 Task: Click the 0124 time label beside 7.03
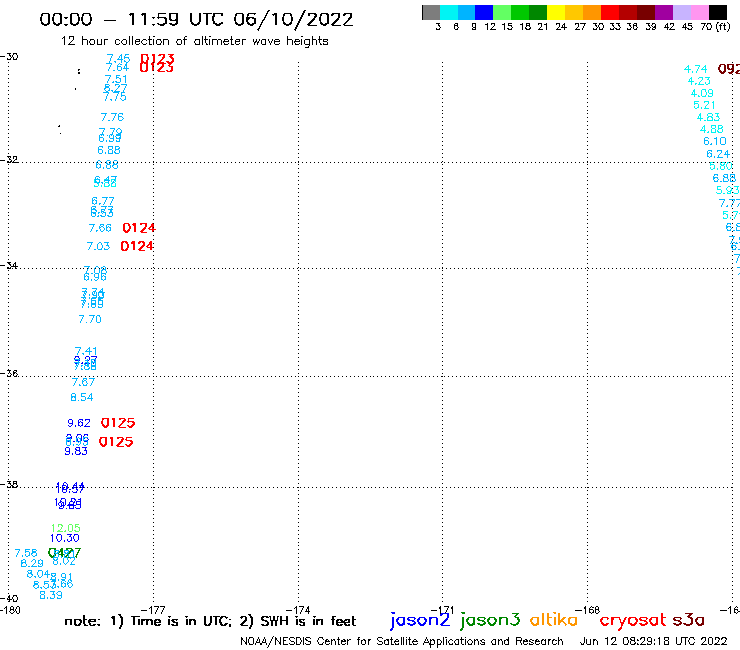click(x=137, y=246)
